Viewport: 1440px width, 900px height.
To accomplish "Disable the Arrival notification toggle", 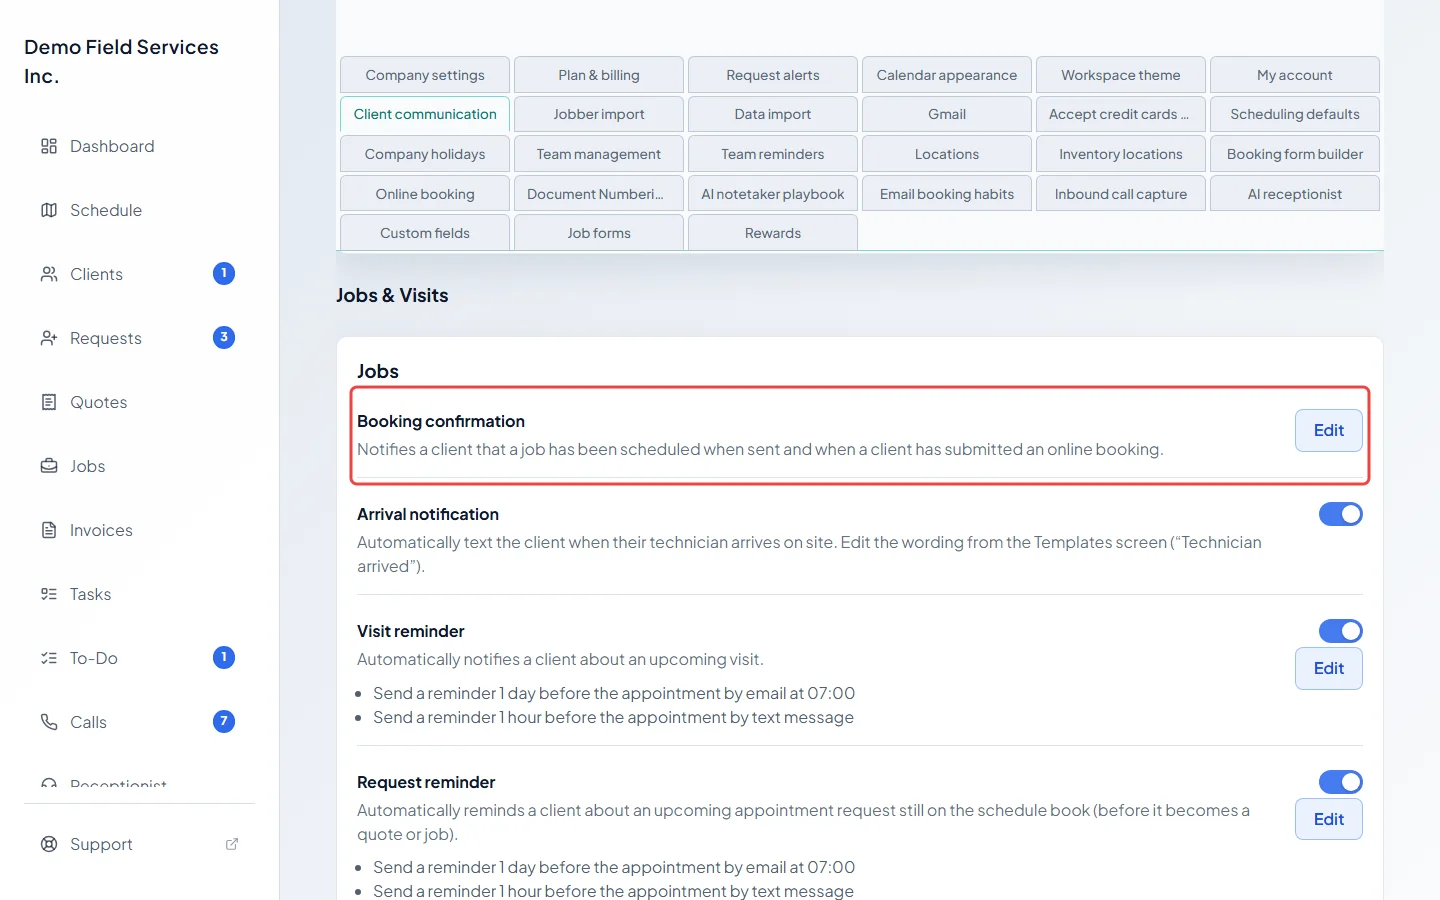I will [1341, 514].
